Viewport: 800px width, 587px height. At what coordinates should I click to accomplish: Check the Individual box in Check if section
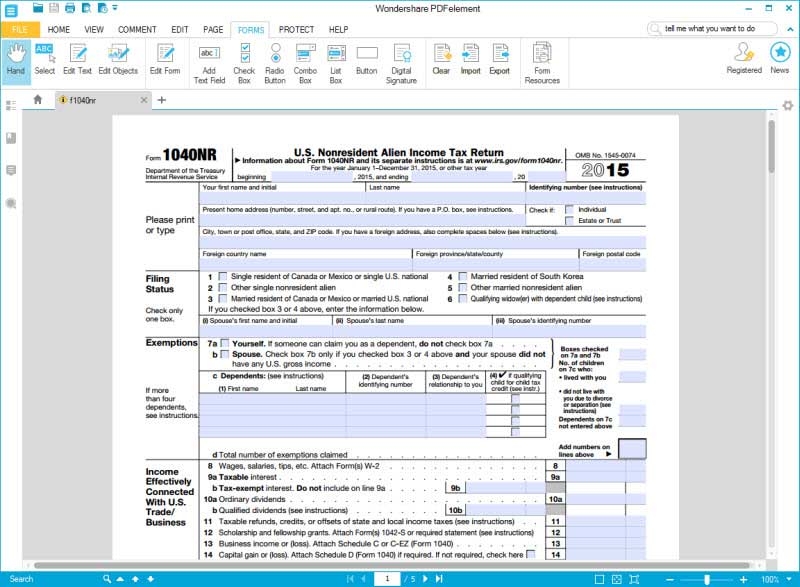click(570, 210)
